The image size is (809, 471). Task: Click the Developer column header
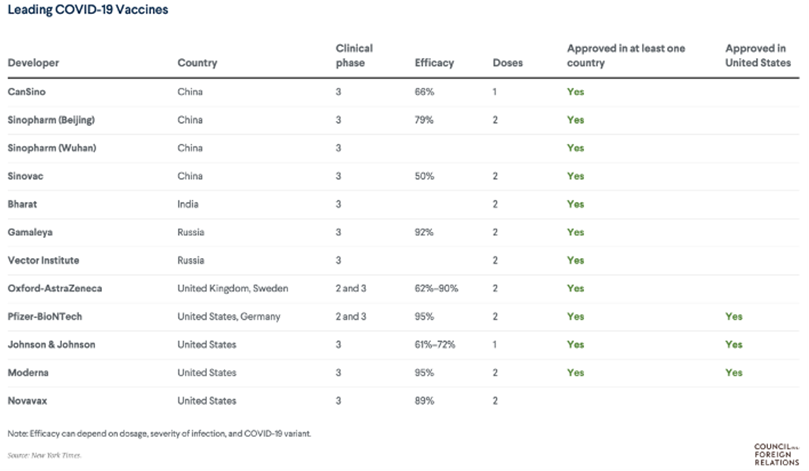(x=34, y=63)
